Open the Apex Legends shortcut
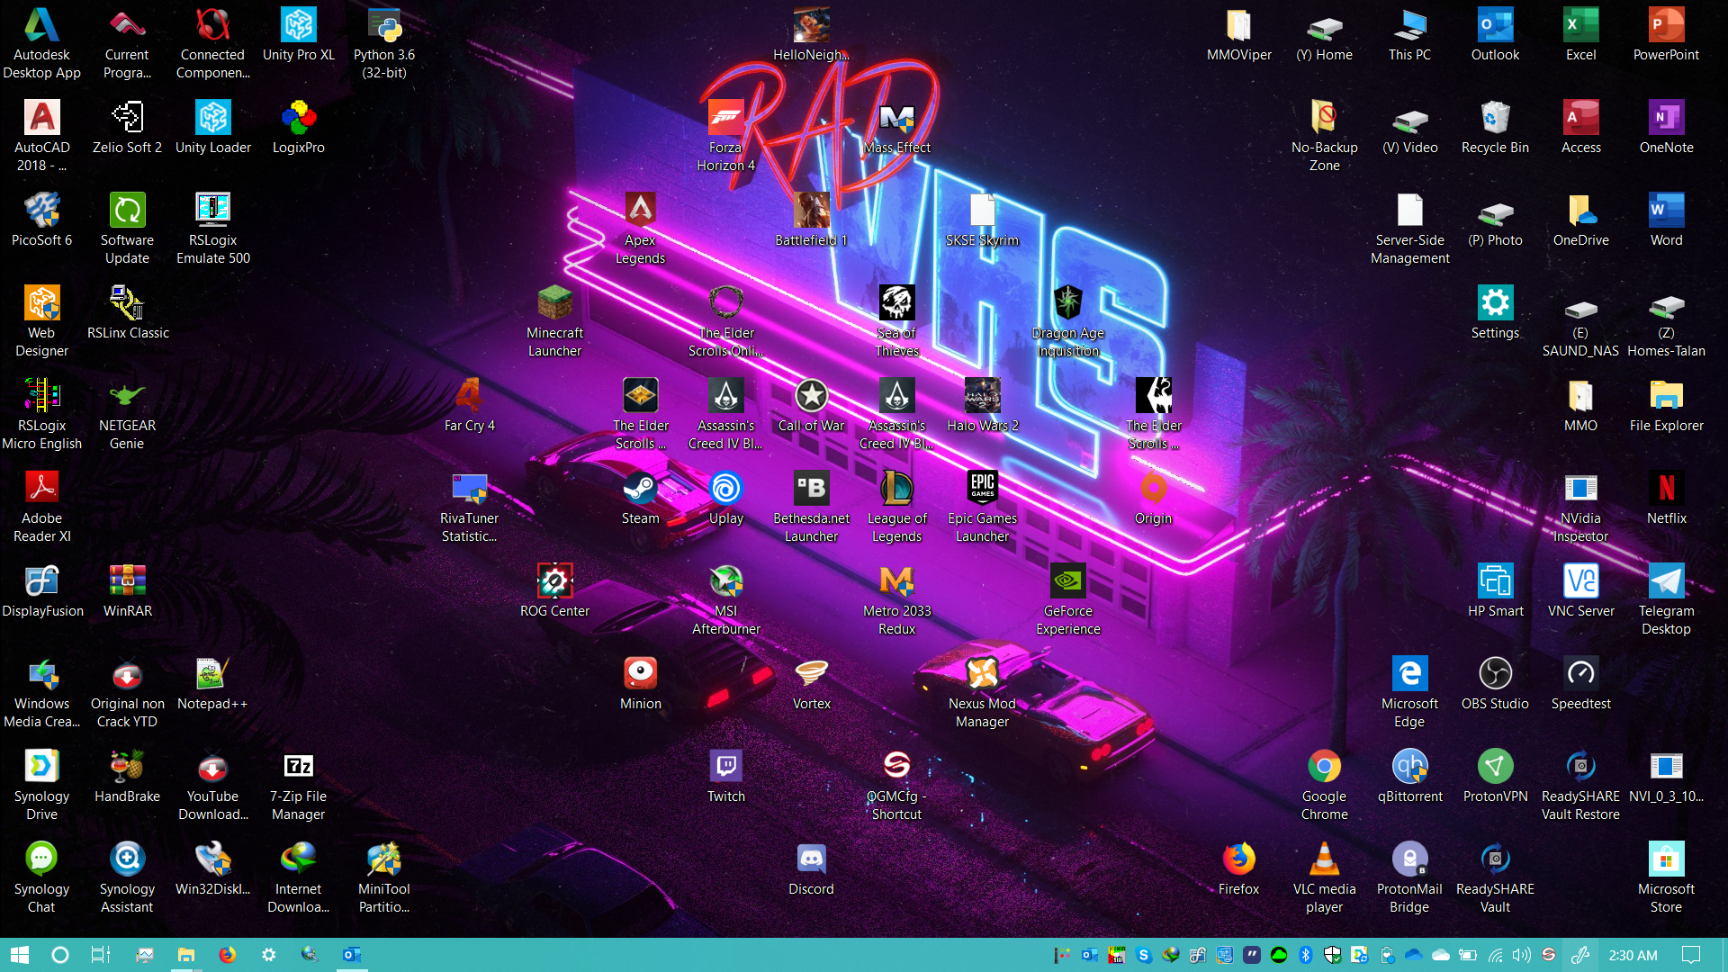Screen dimensions: 1728x972 click(x=640, y=229)
